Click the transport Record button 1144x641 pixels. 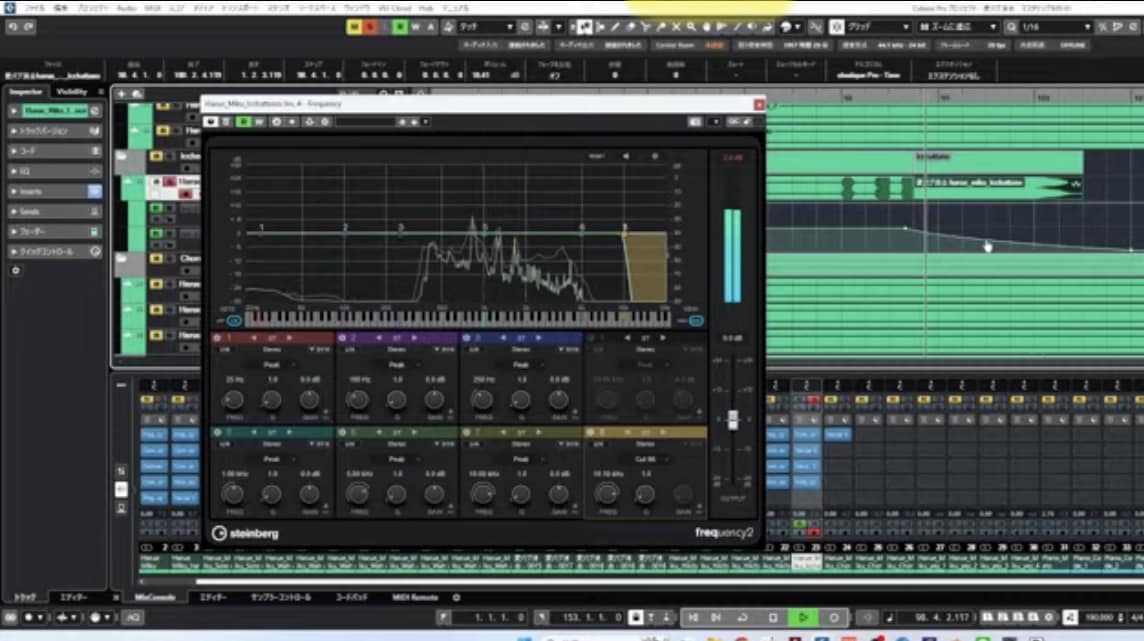pos(834,618)
